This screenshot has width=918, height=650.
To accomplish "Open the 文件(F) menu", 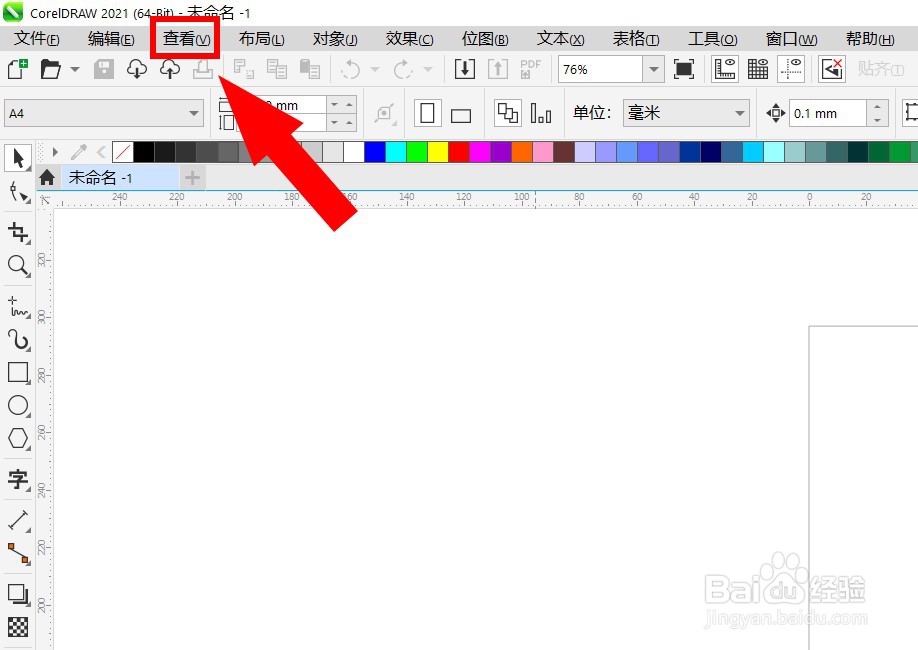I will point(36,39).
